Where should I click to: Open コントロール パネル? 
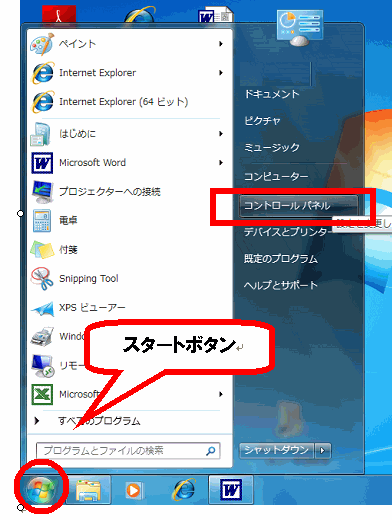tap(298, 206)
